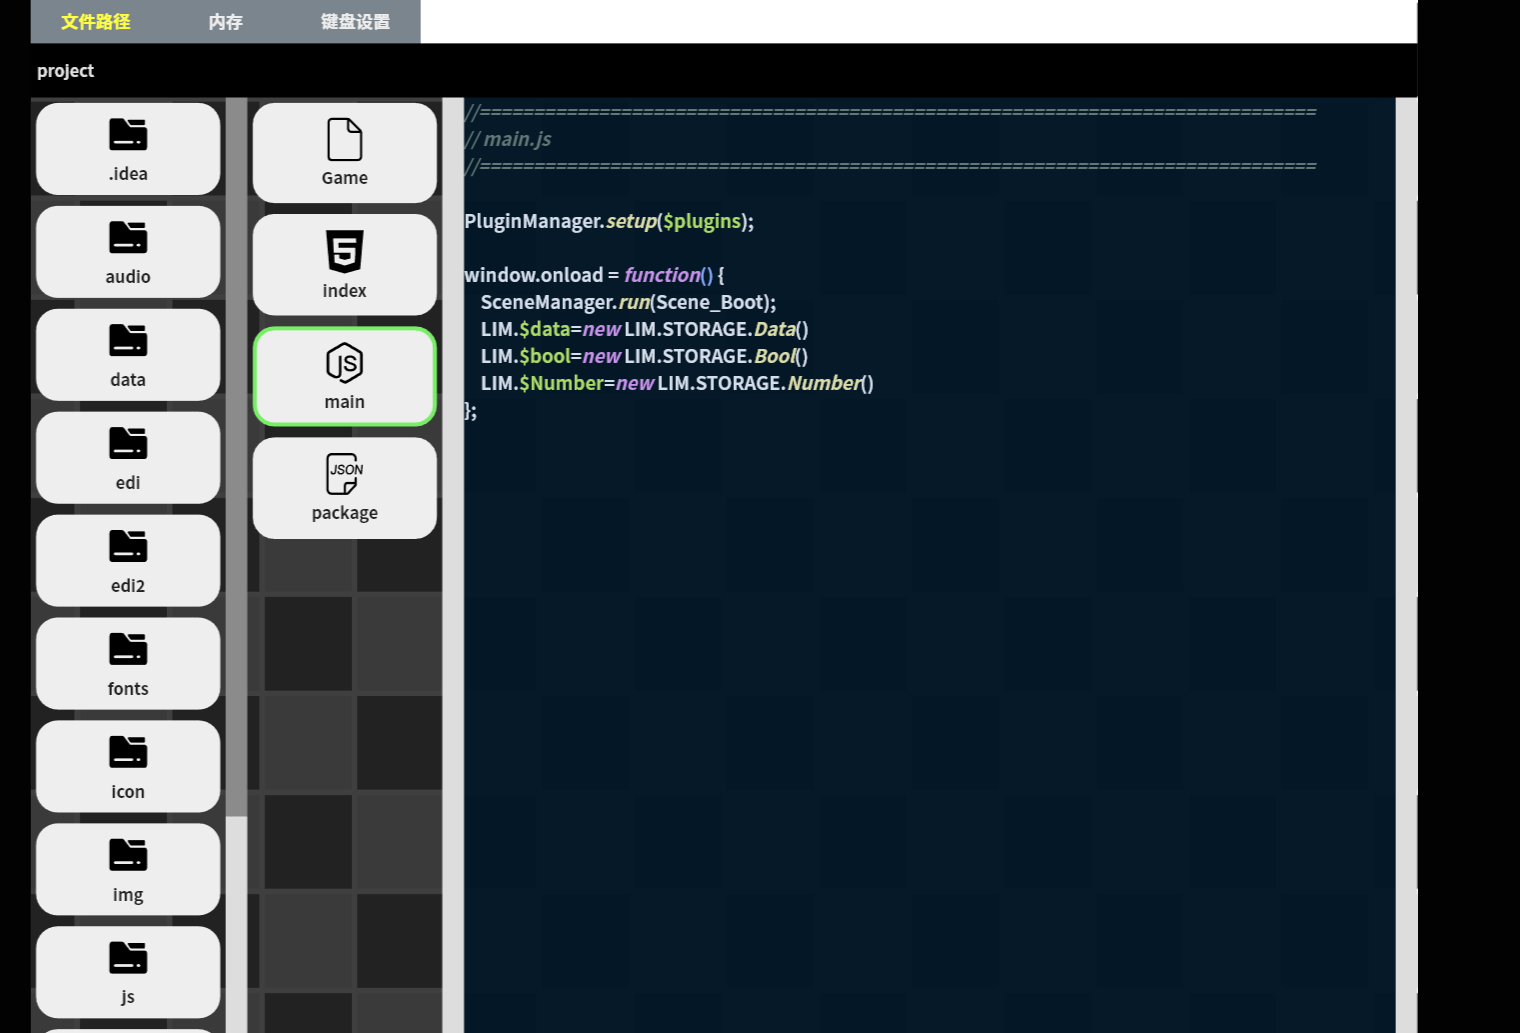1520x1033 pixels.
Task: Click the '// main.js' comment line
Action: click(x=508, y=139)
